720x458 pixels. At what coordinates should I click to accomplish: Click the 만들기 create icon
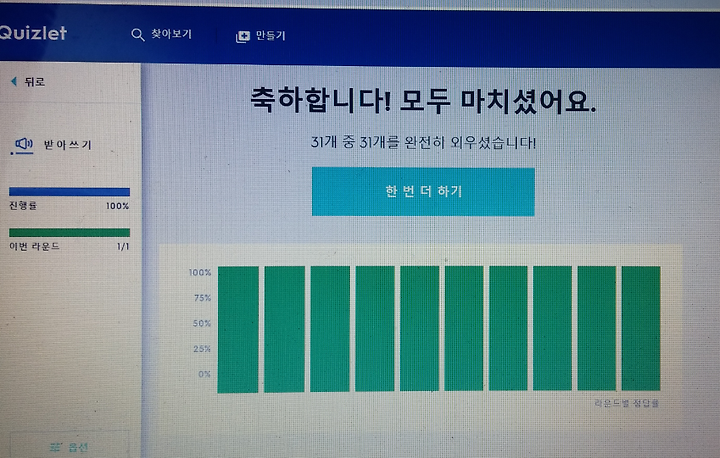point(242,36)
